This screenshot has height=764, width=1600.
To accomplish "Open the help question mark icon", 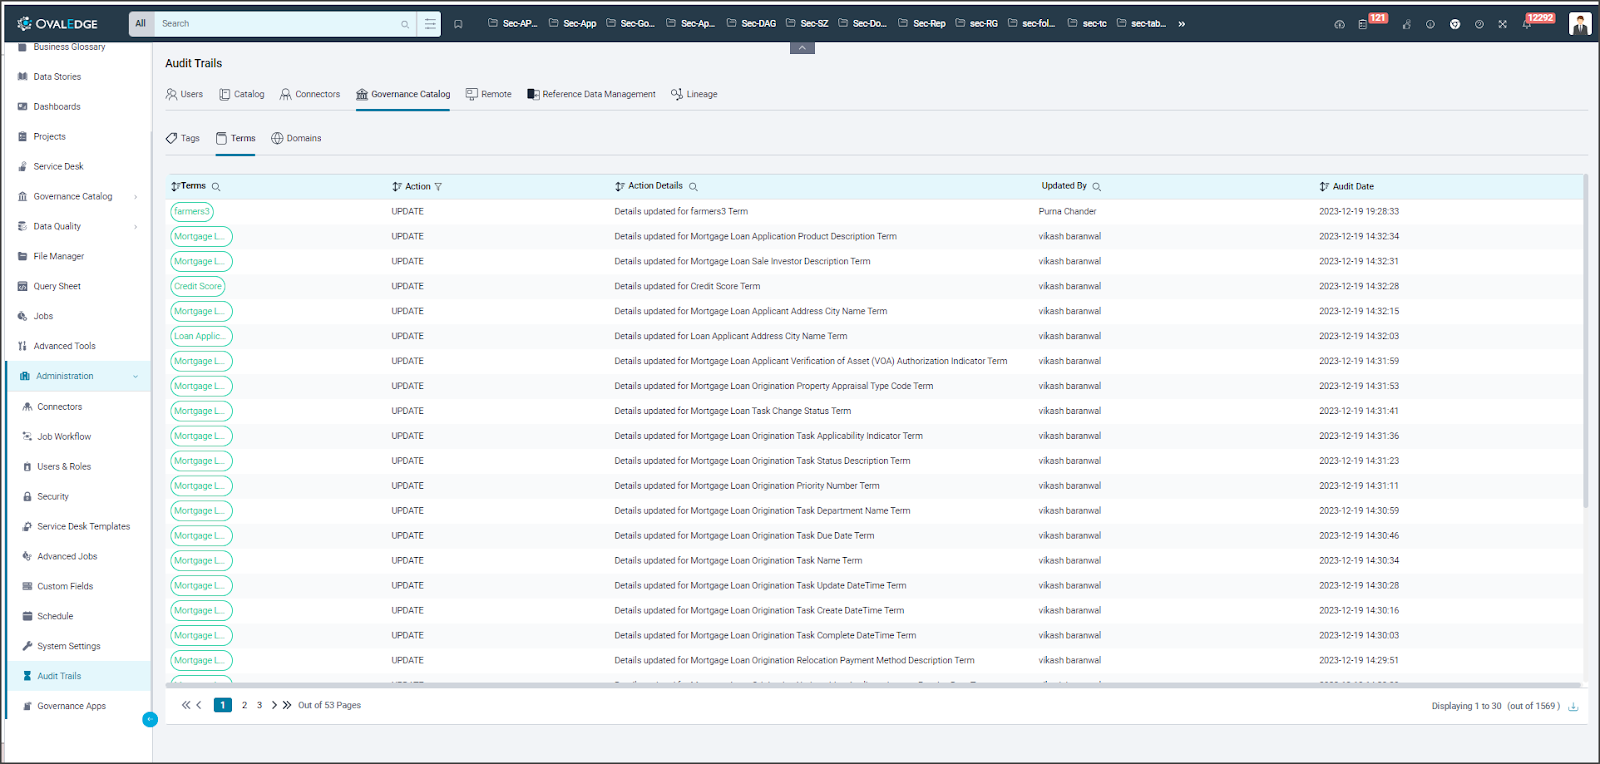I will 1479,24.
